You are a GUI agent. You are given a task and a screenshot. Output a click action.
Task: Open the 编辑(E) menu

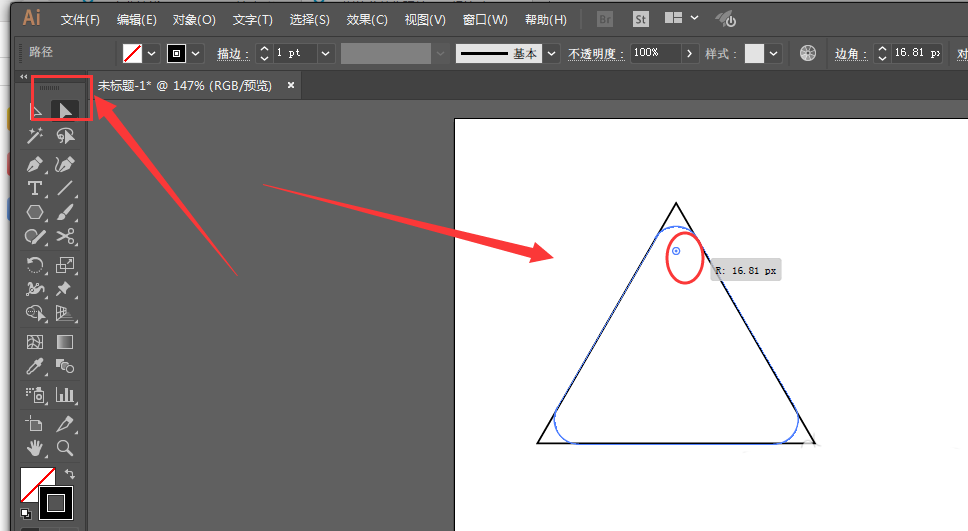point(136,20)
